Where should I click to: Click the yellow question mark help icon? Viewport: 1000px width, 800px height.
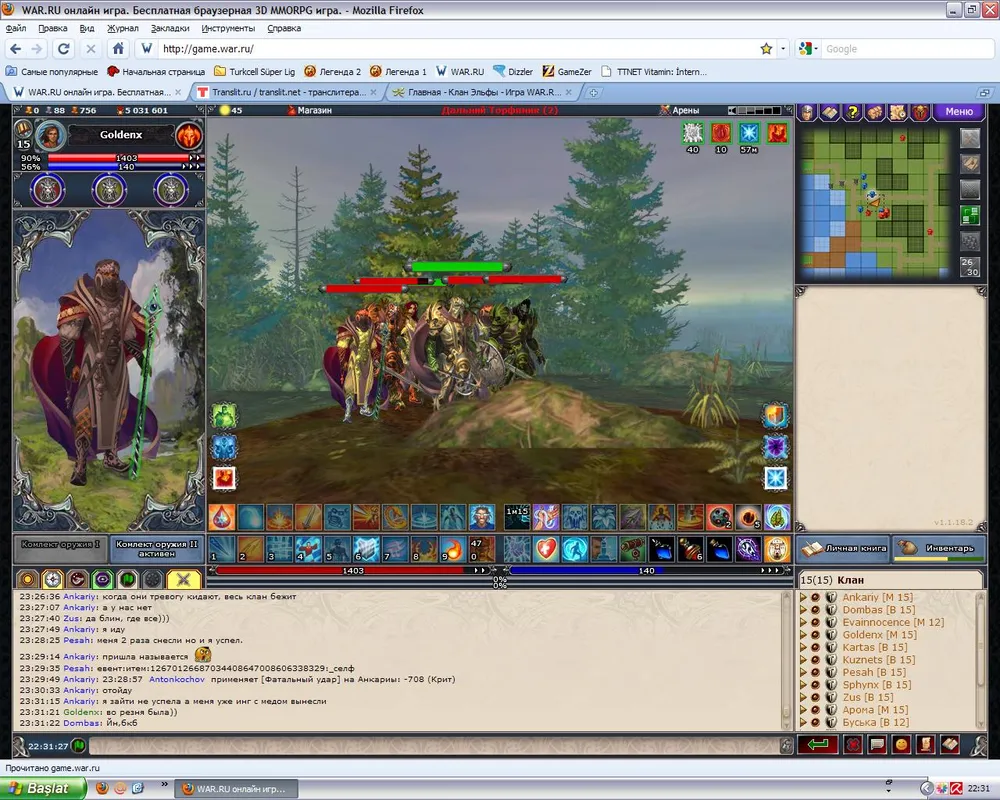click(852, 112)
